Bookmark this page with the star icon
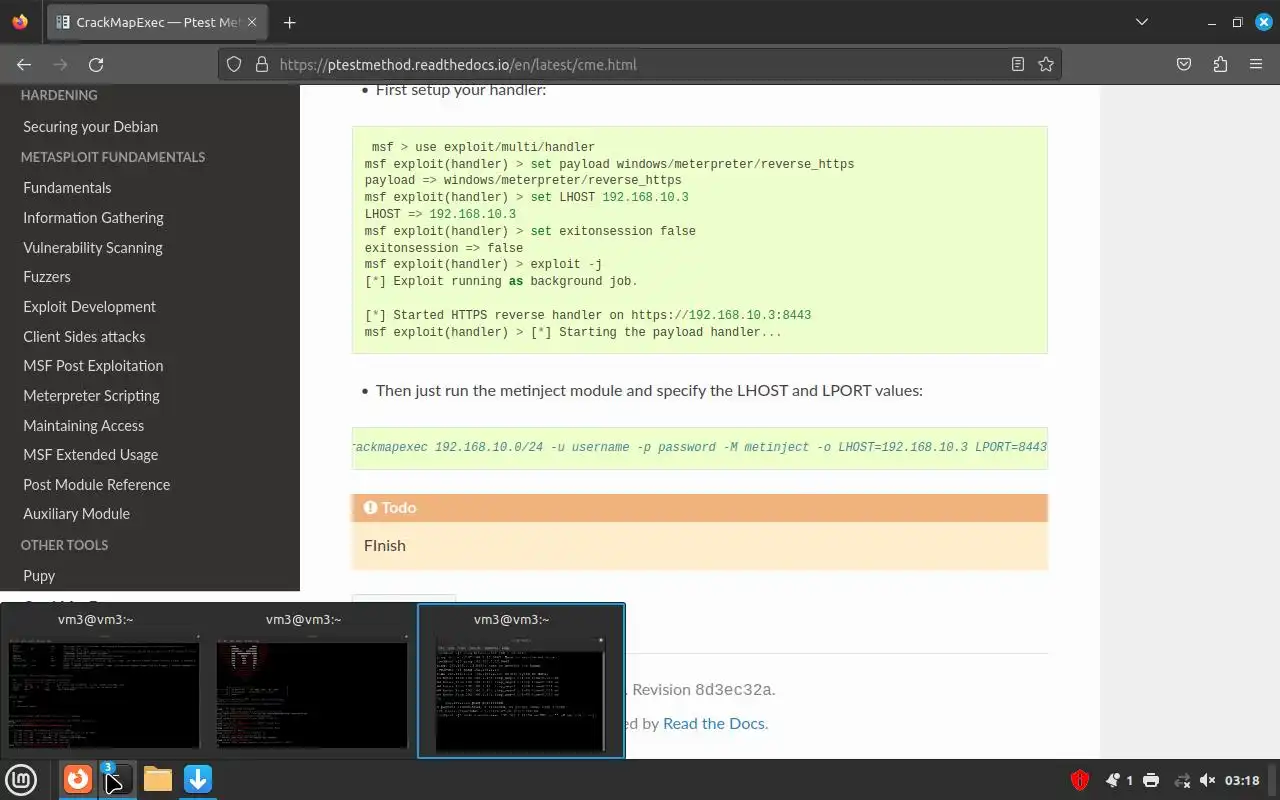 coord(1046,64)
